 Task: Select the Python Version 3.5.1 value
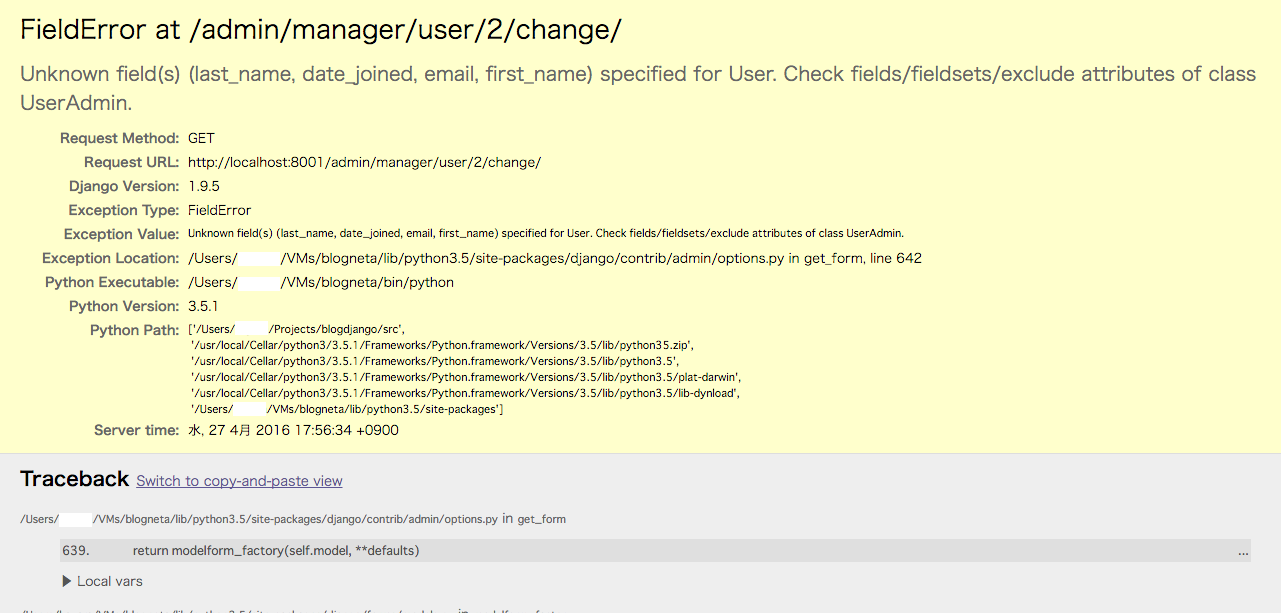pyautogui.click(x=203, y=306)
